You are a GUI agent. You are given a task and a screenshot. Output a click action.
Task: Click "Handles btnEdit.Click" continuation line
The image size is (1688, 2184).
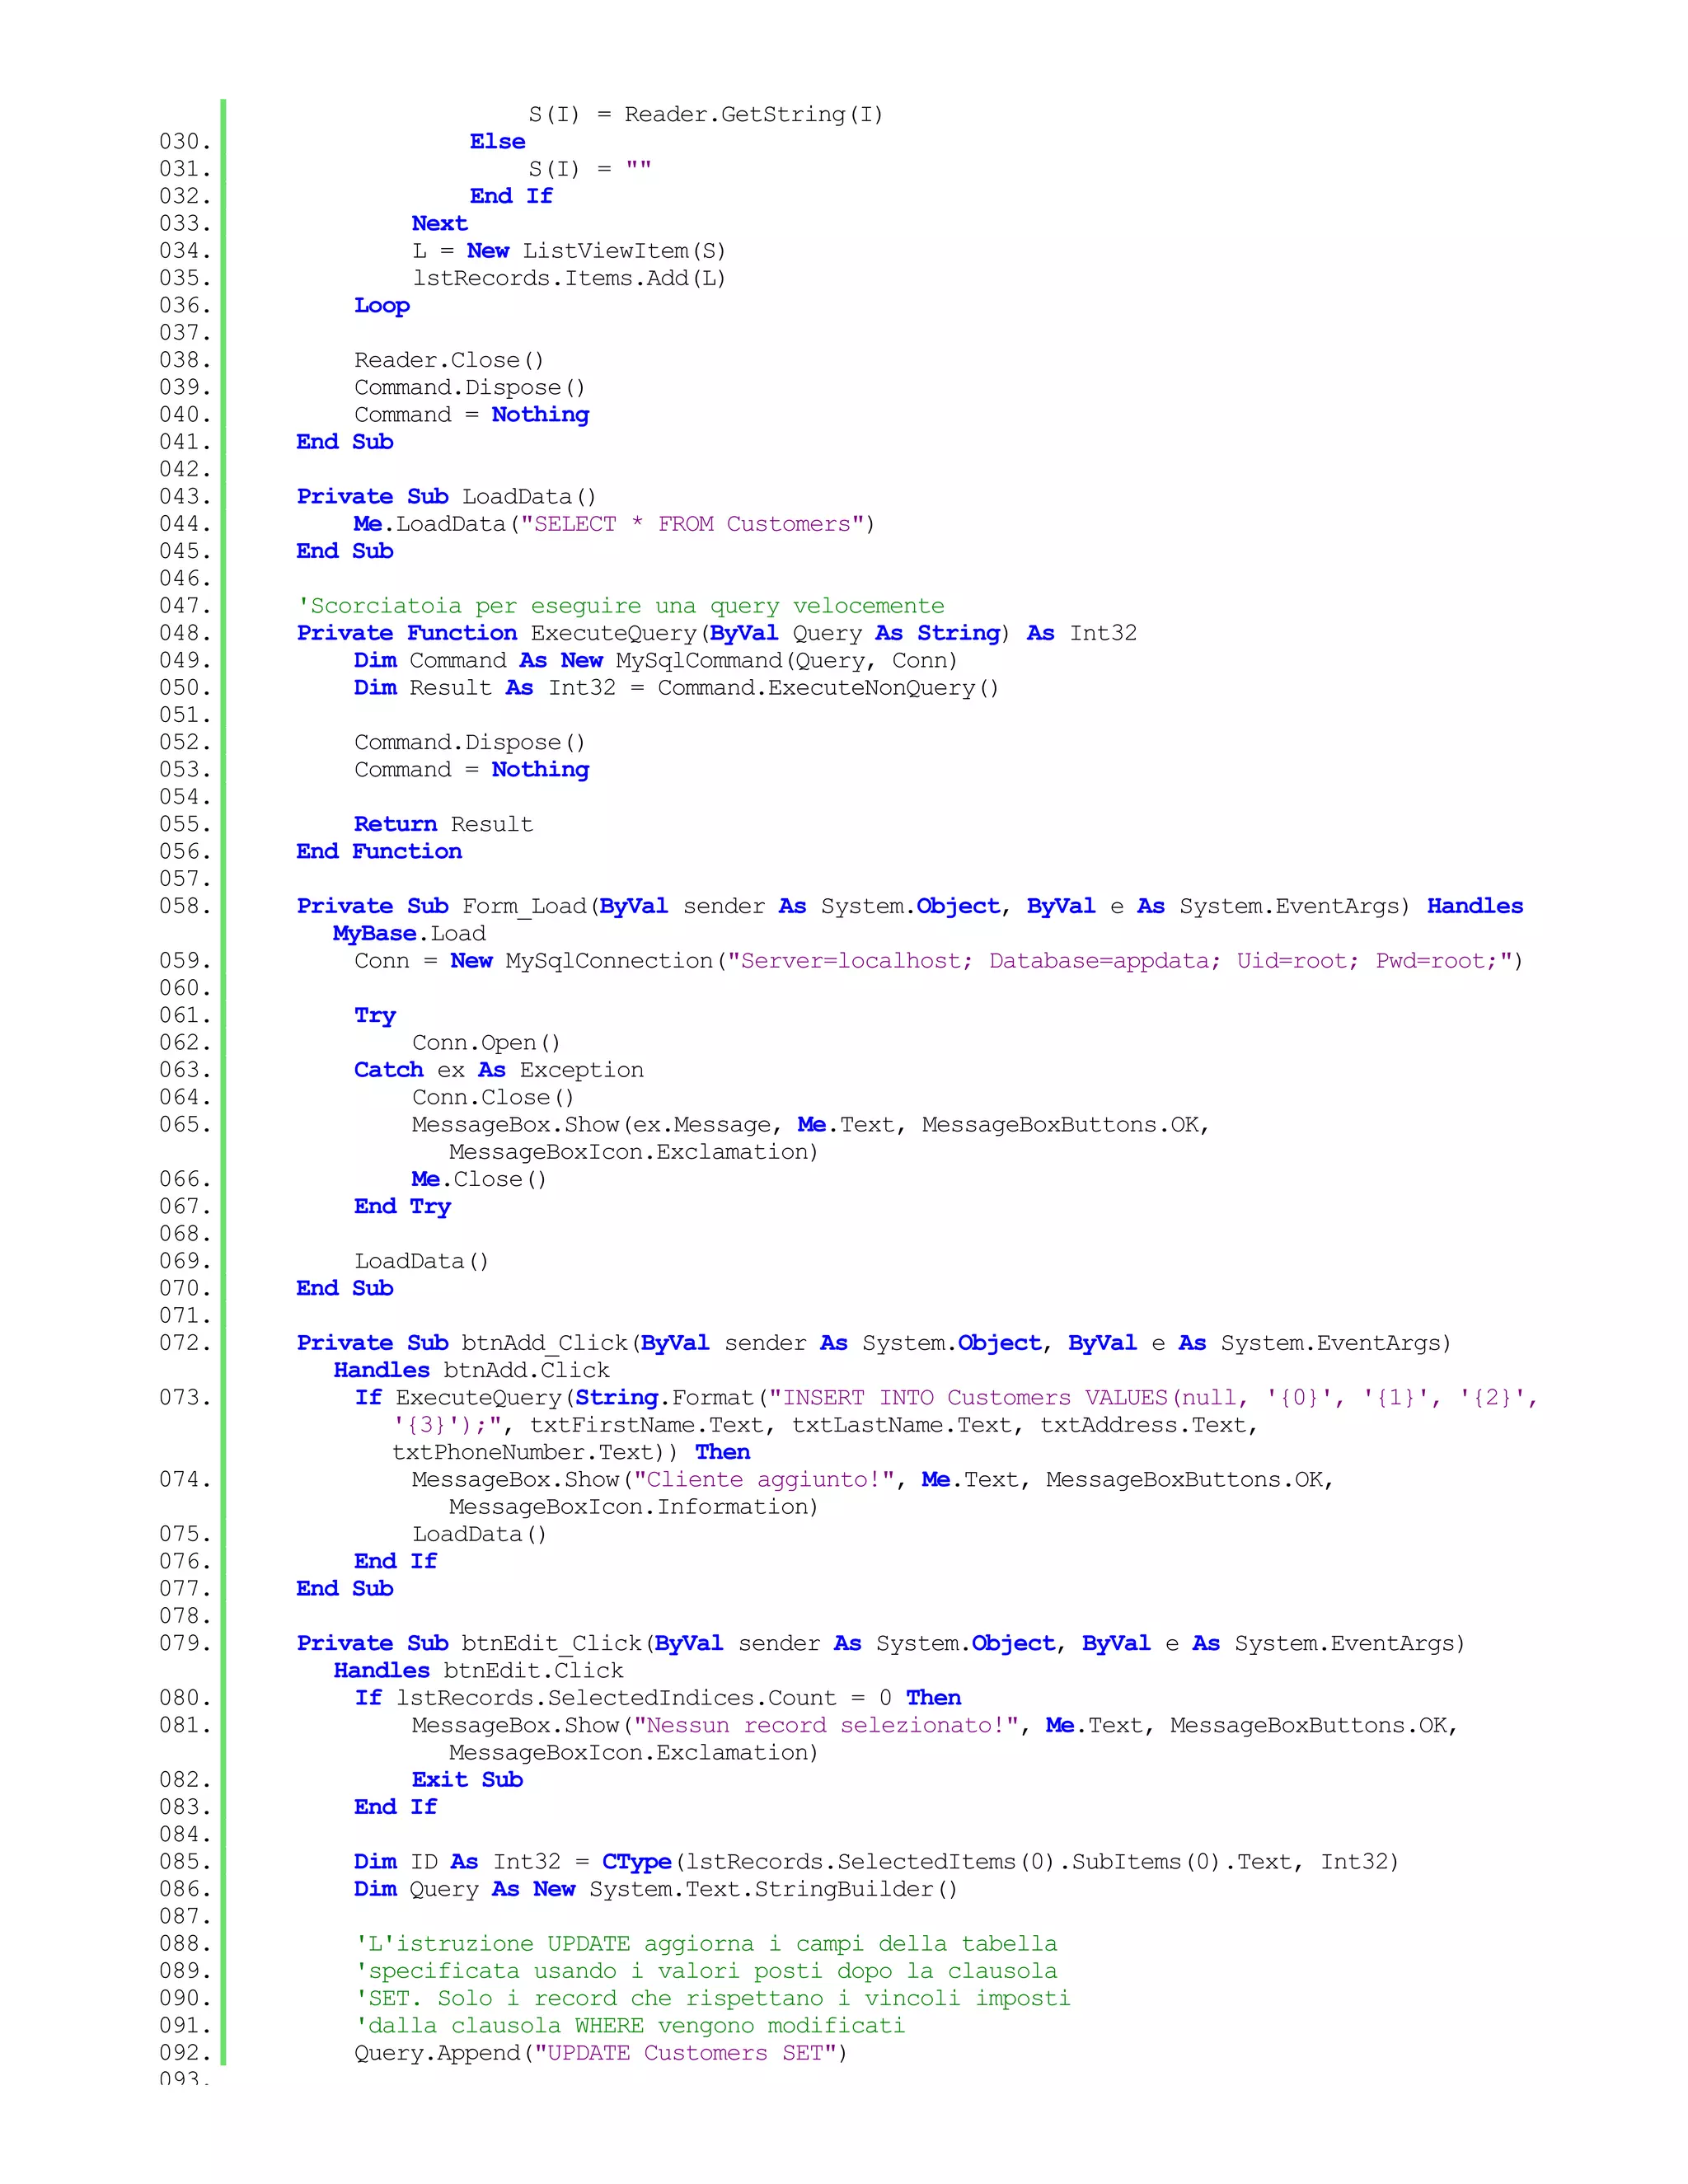[478, 1671]
